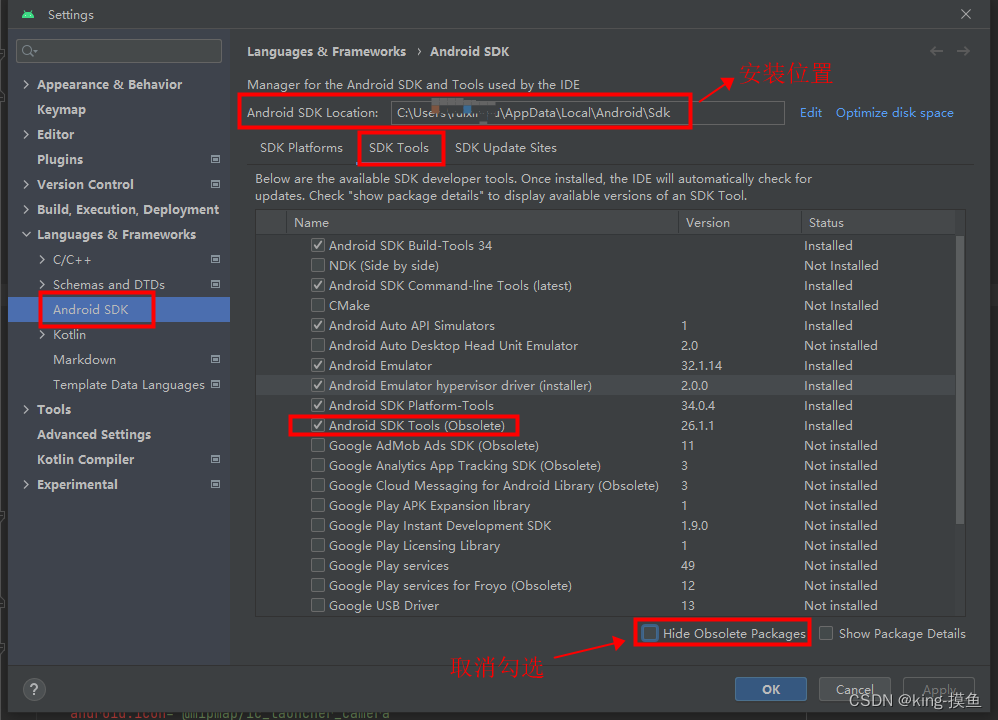The image size is (998, 720).
Task: Select Android Emulator hypervisor driver row
Action: (605, 385)
